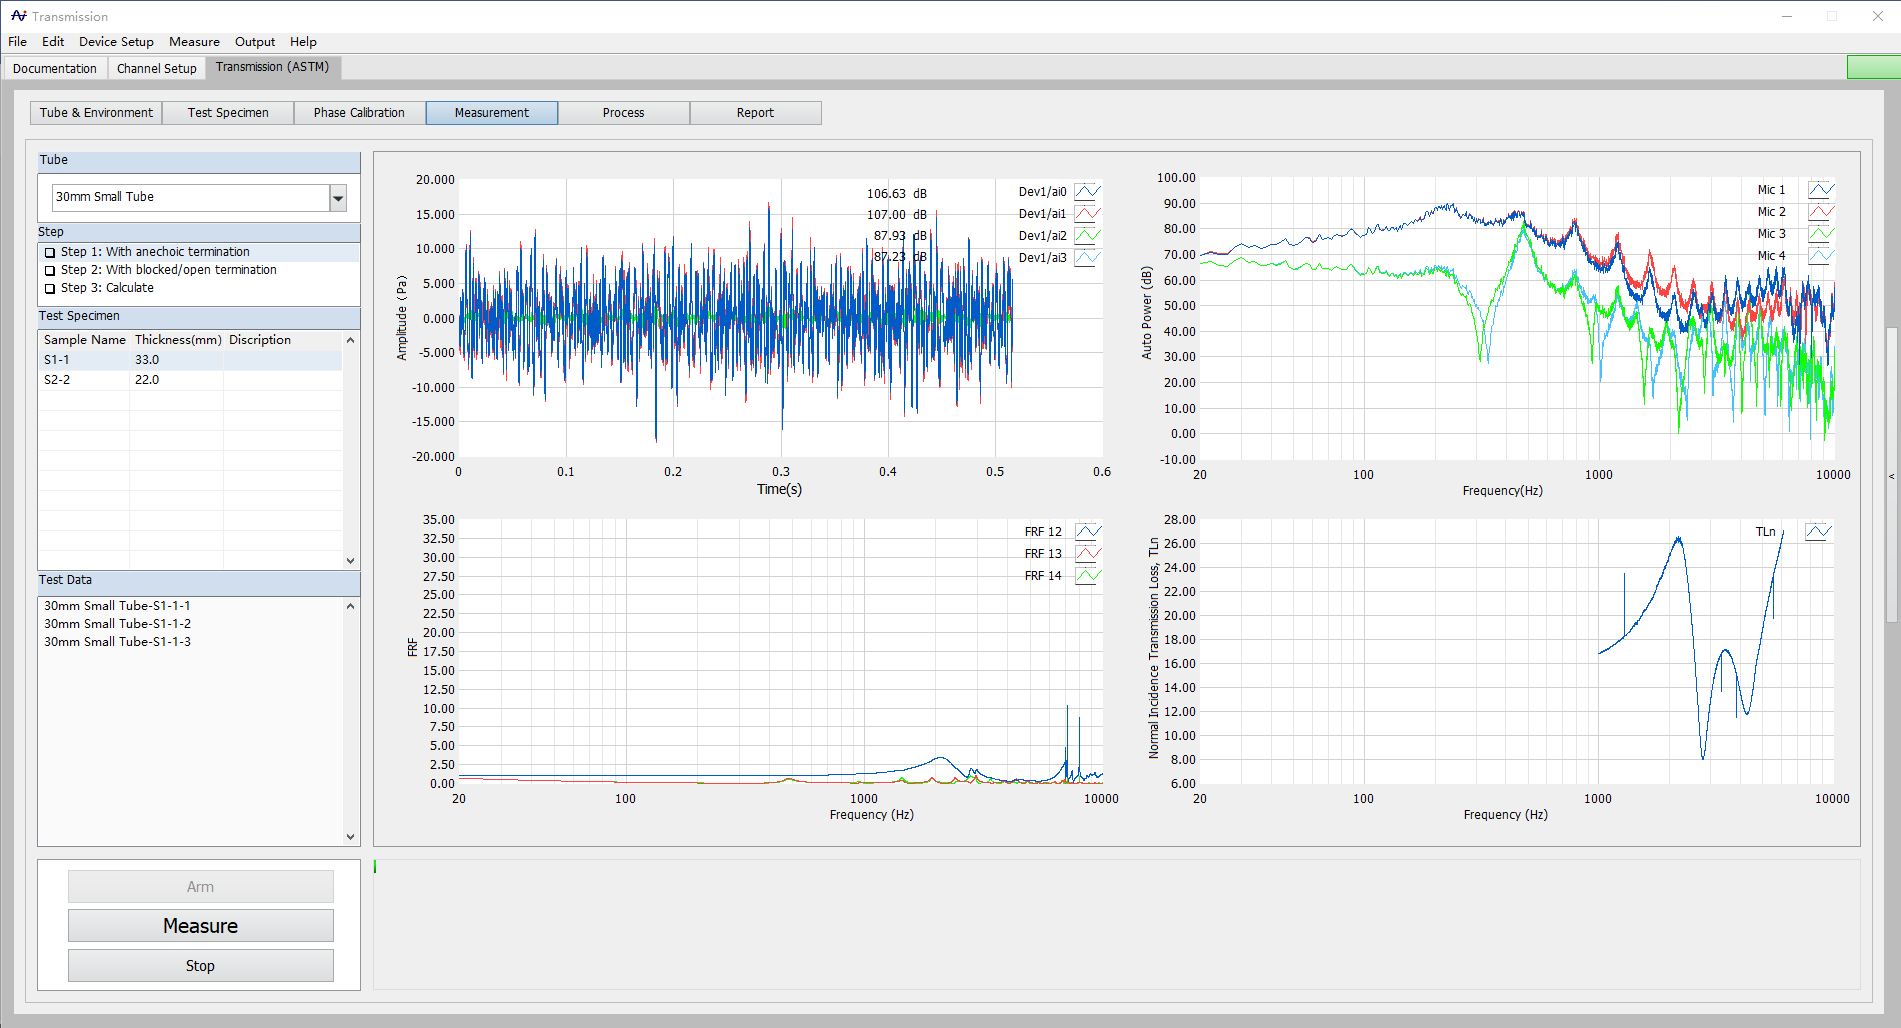Click the Mic 2 red legend icon
The height and width of the screenshot is (1028, 1901).
pos(1821,212)
